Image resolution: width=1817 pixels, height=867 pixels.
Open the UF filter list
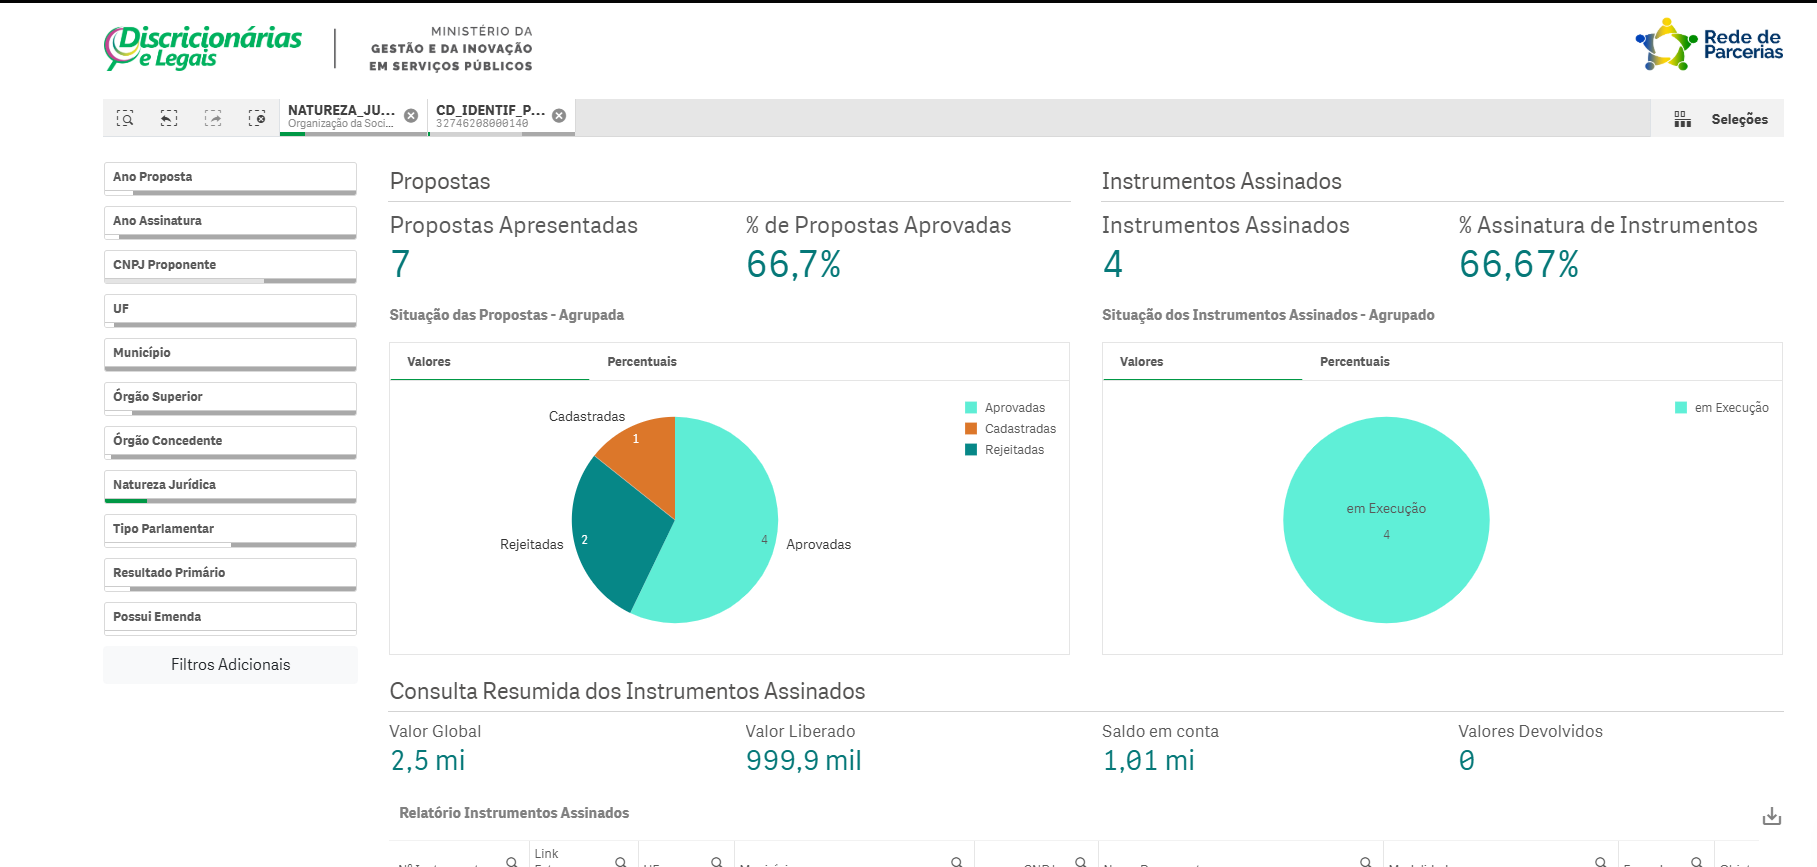click(230, 309)
